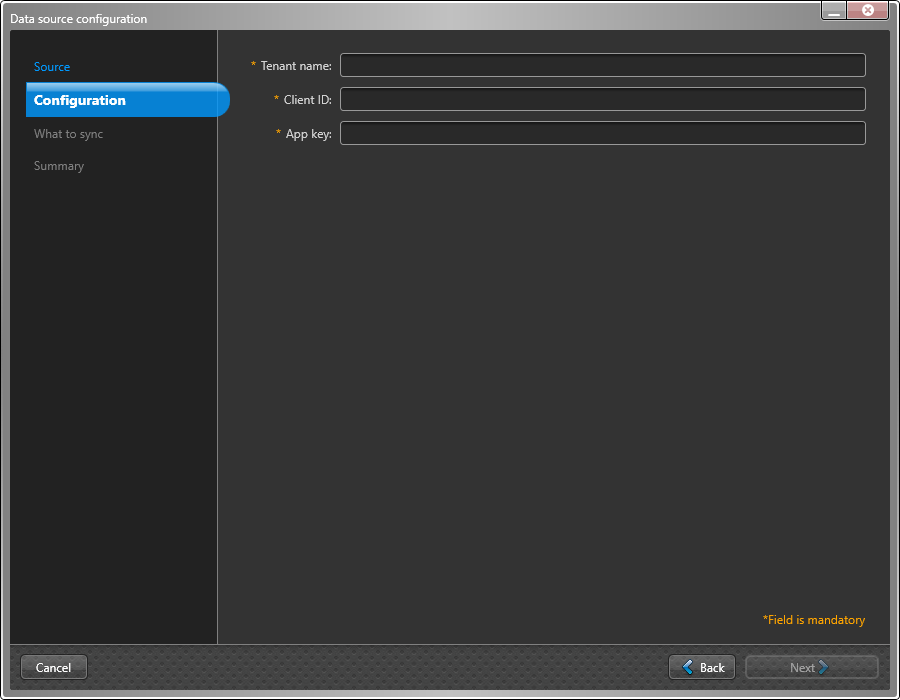Click the Tenant name label

click(x=295, y=64)
